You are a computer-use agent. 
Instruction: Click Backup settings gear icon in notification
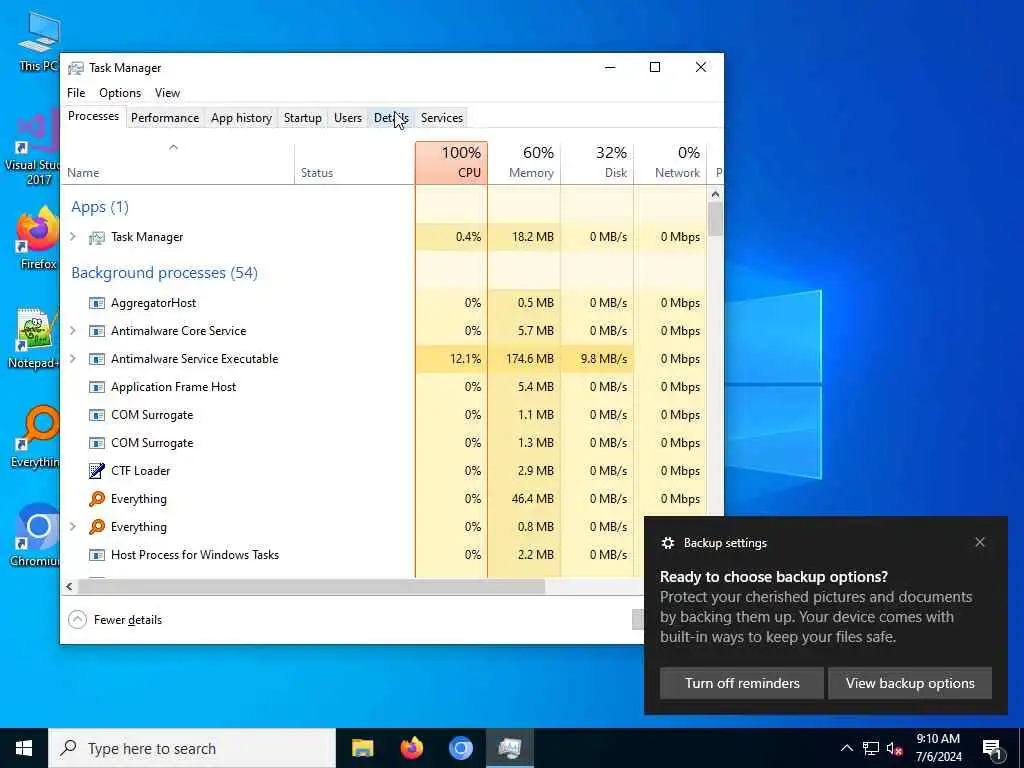(x=667, y=543)
